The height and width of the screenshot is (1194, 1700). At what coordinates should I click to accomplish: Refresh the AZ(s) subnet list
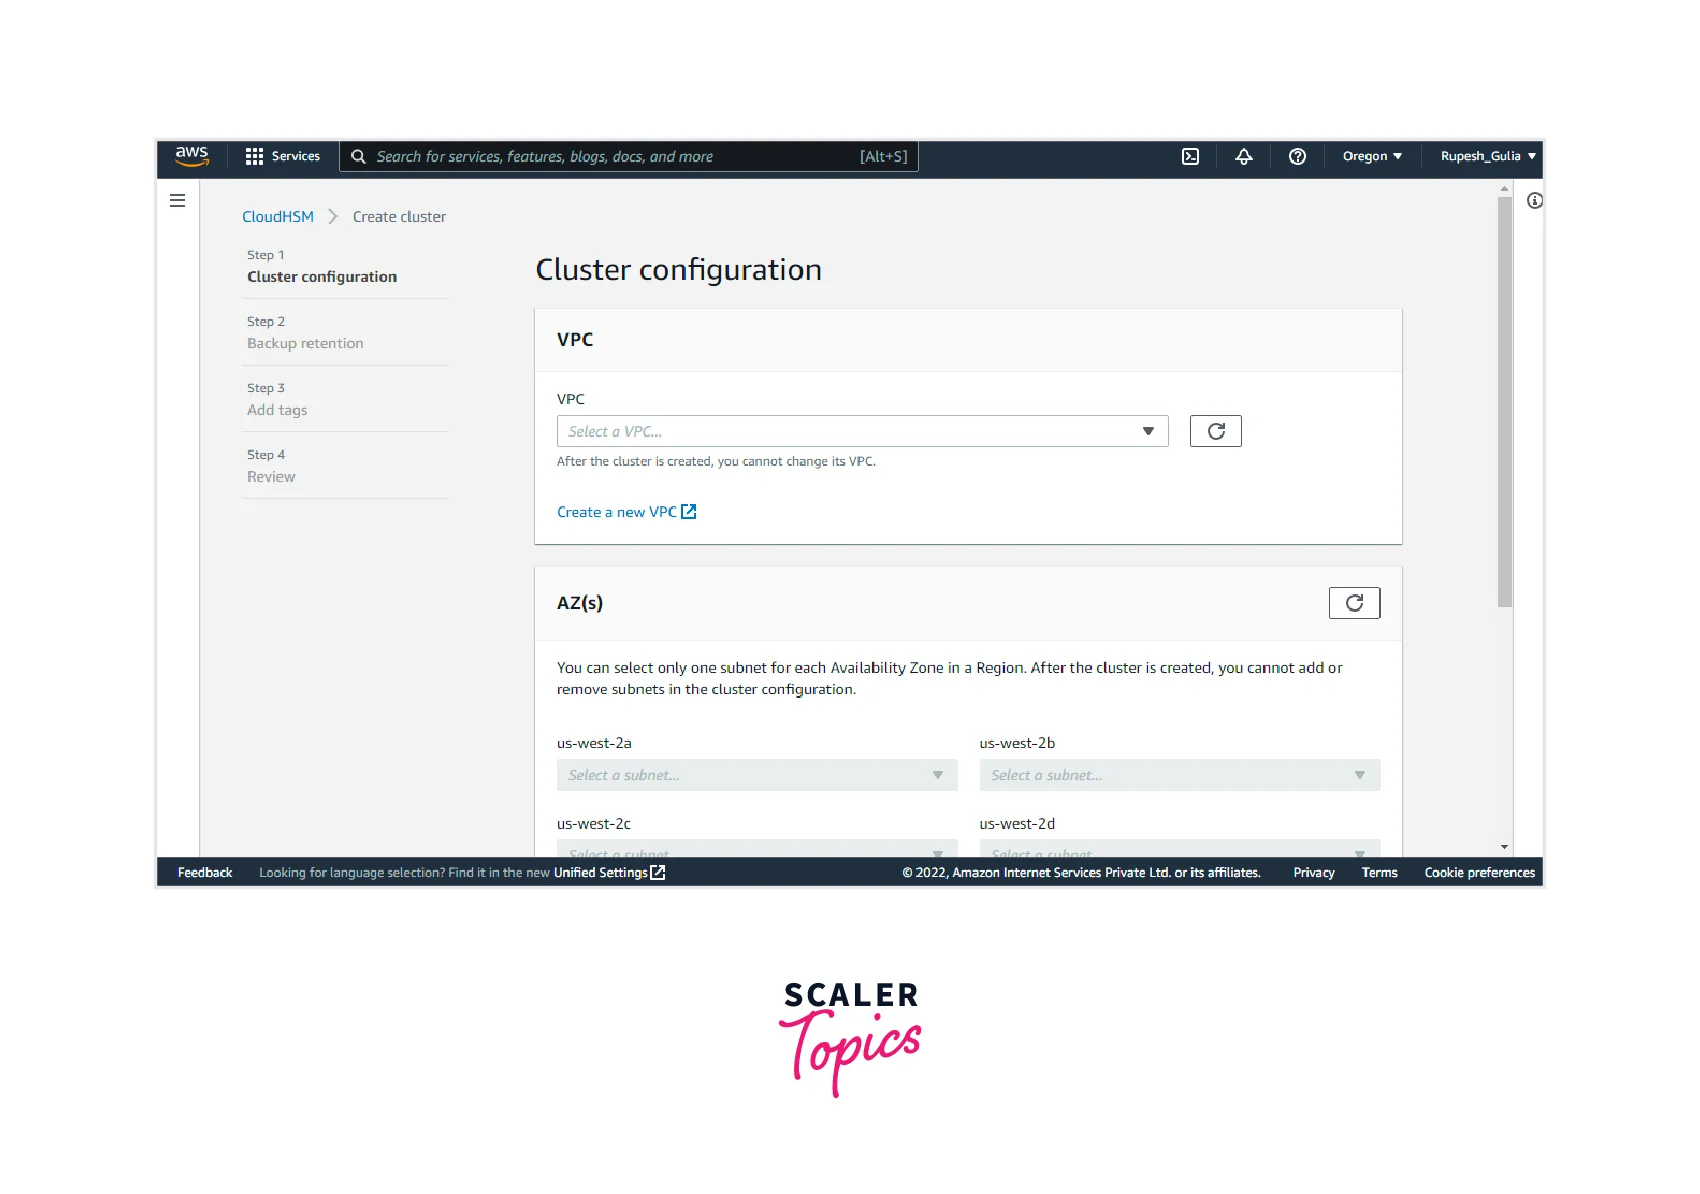point(1354,603)
